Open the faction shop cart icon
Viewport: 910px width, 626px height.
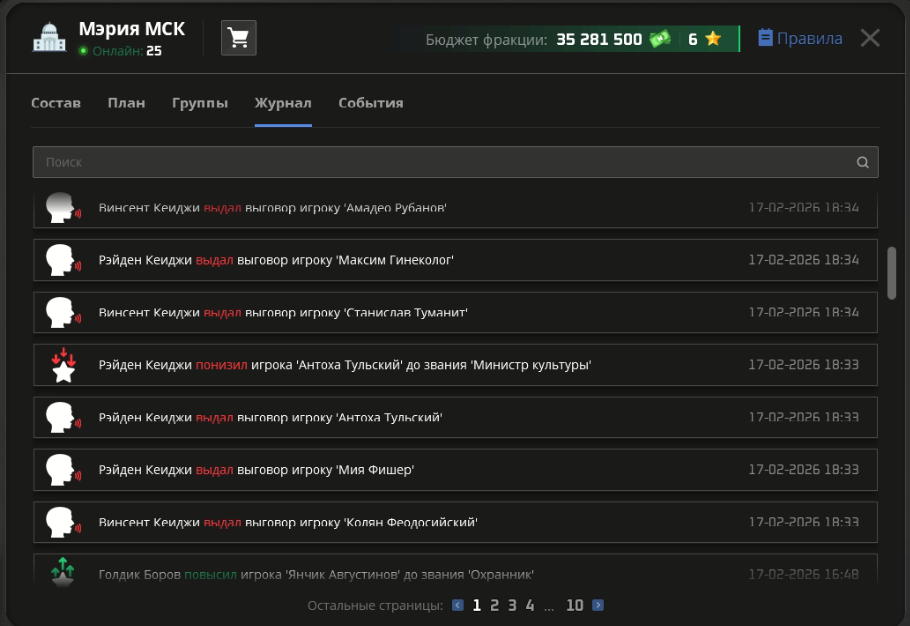tap(238, 39)
